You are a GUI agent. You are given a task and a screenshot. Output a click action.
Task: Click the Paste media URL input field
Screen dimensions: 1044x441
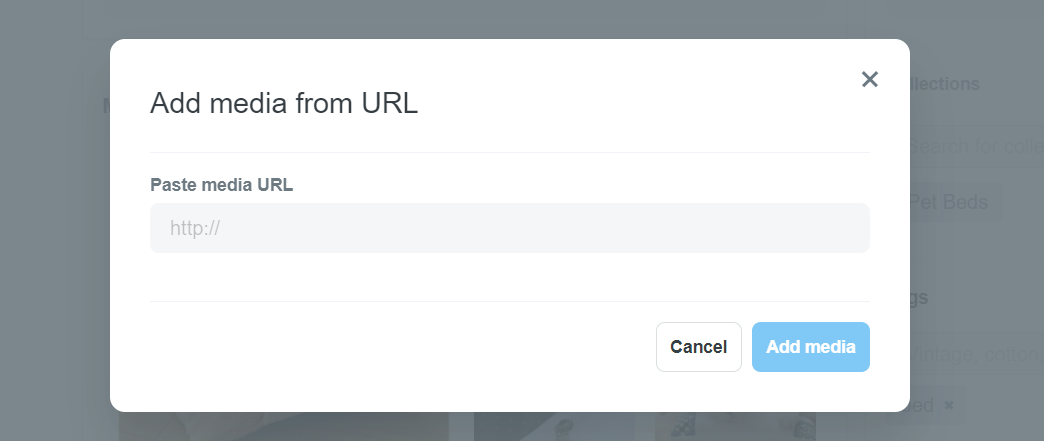pos(510,228)
